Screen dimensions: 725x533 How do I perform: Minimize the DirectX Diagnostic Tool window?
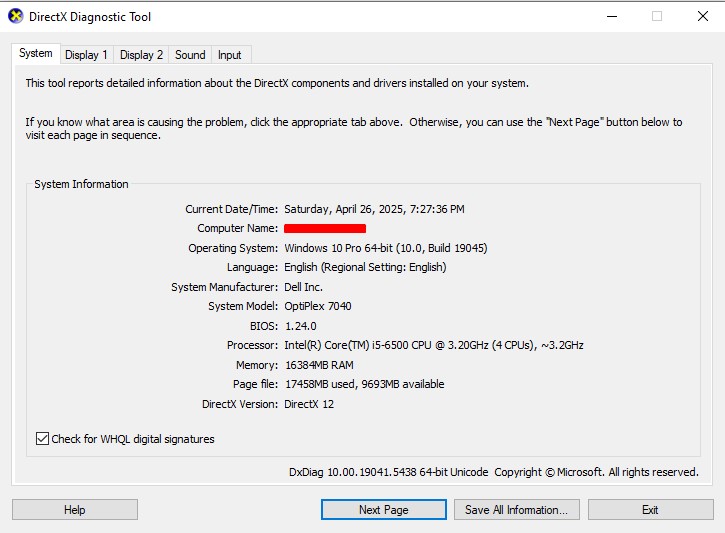point(612,17)
